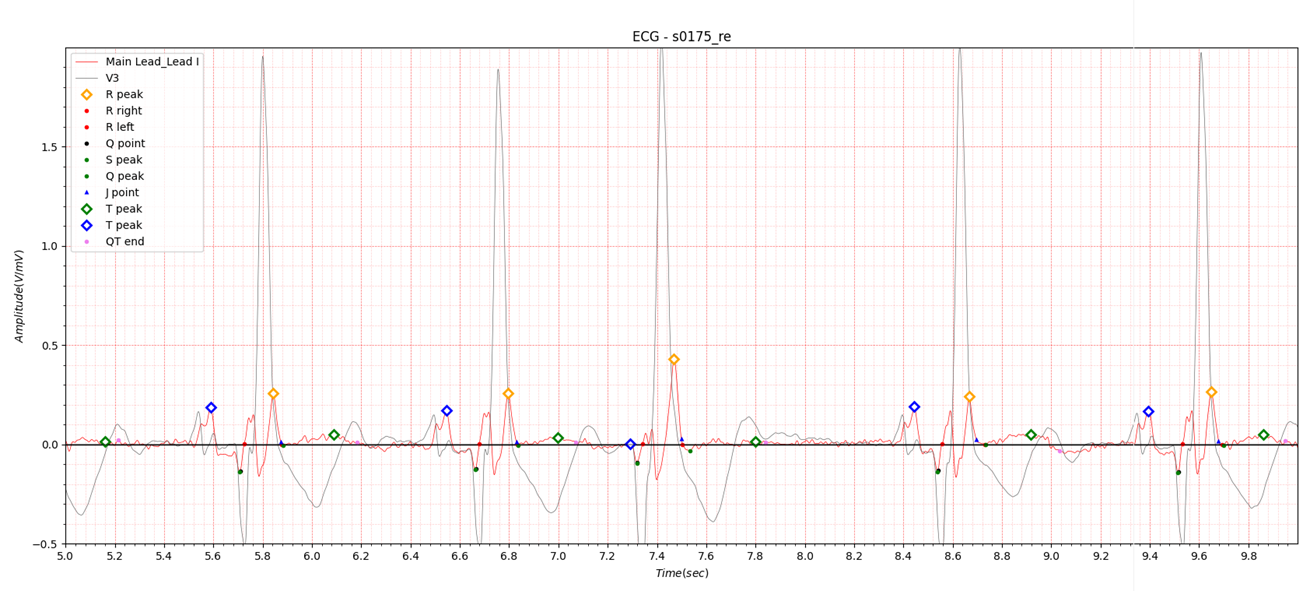
Task: Click the green diamond marker near 7.8 s
Action: point(755,442)
